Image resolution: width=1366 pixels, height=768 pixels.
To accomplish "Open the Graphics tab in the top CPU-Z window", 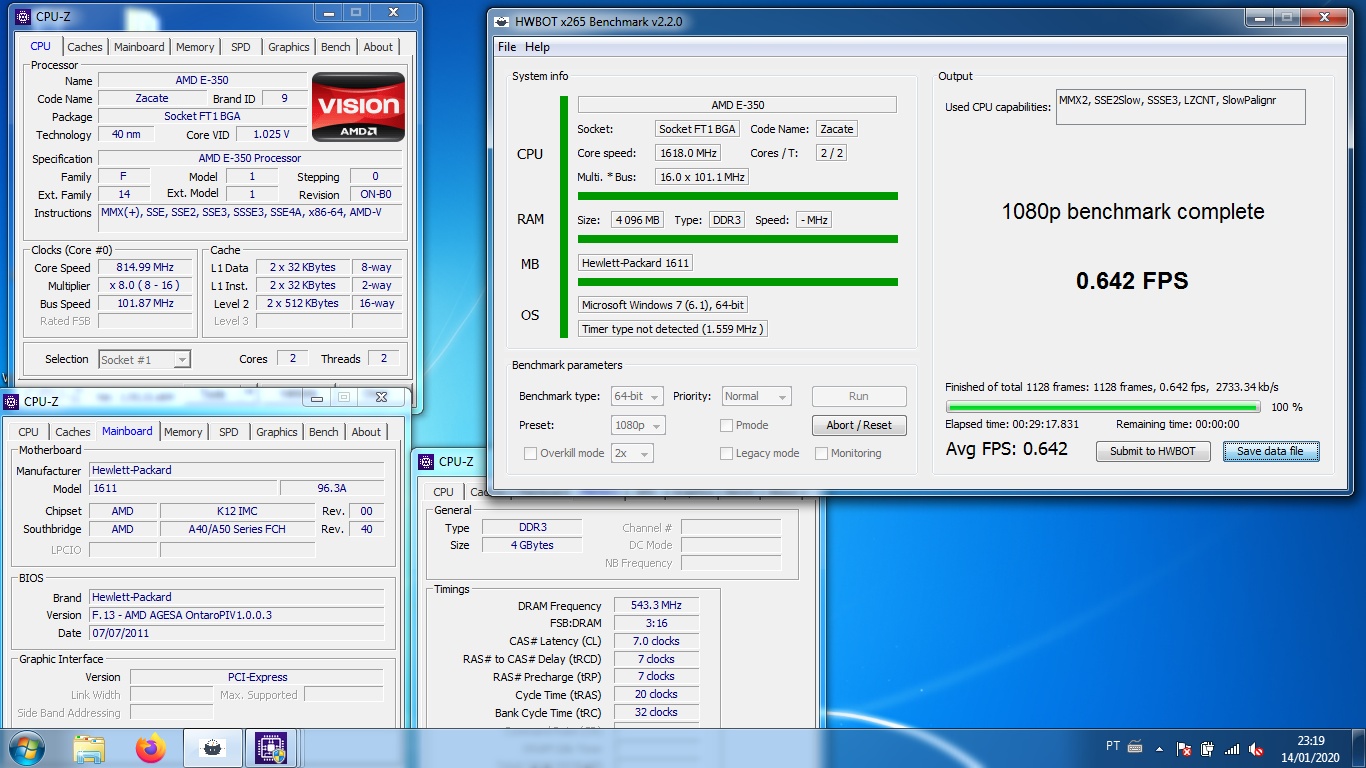I will [x=289, y=47].
